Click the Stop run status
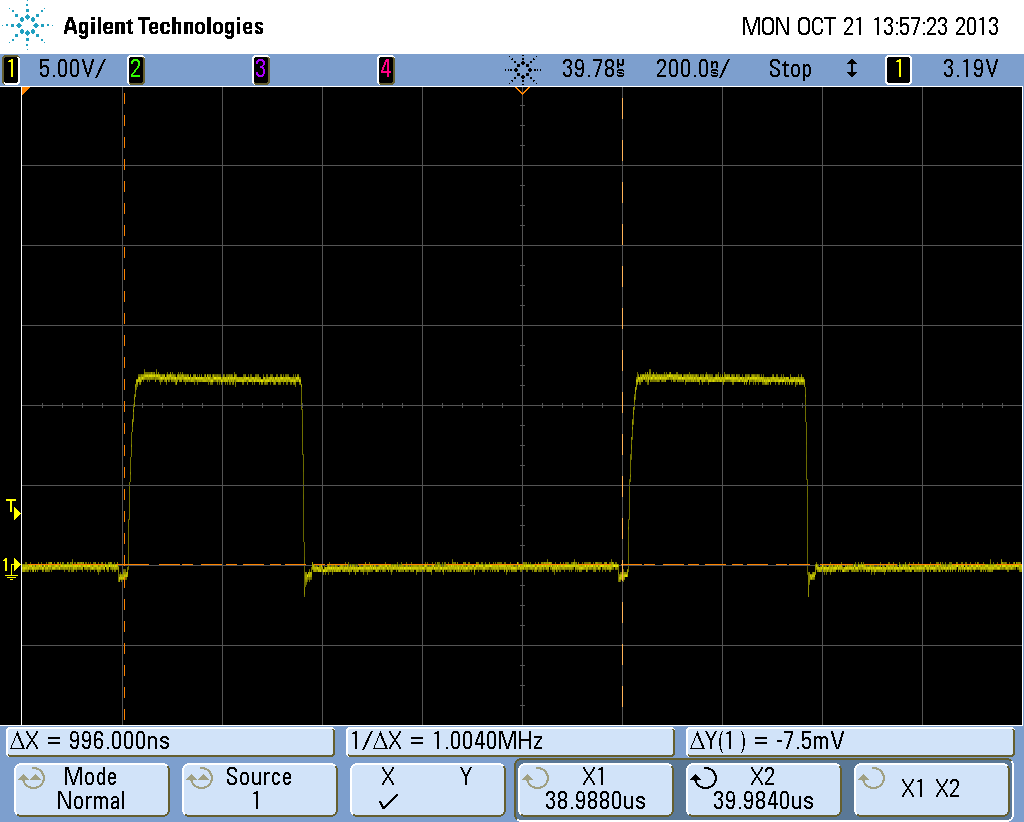 click(x=790, y=69)
